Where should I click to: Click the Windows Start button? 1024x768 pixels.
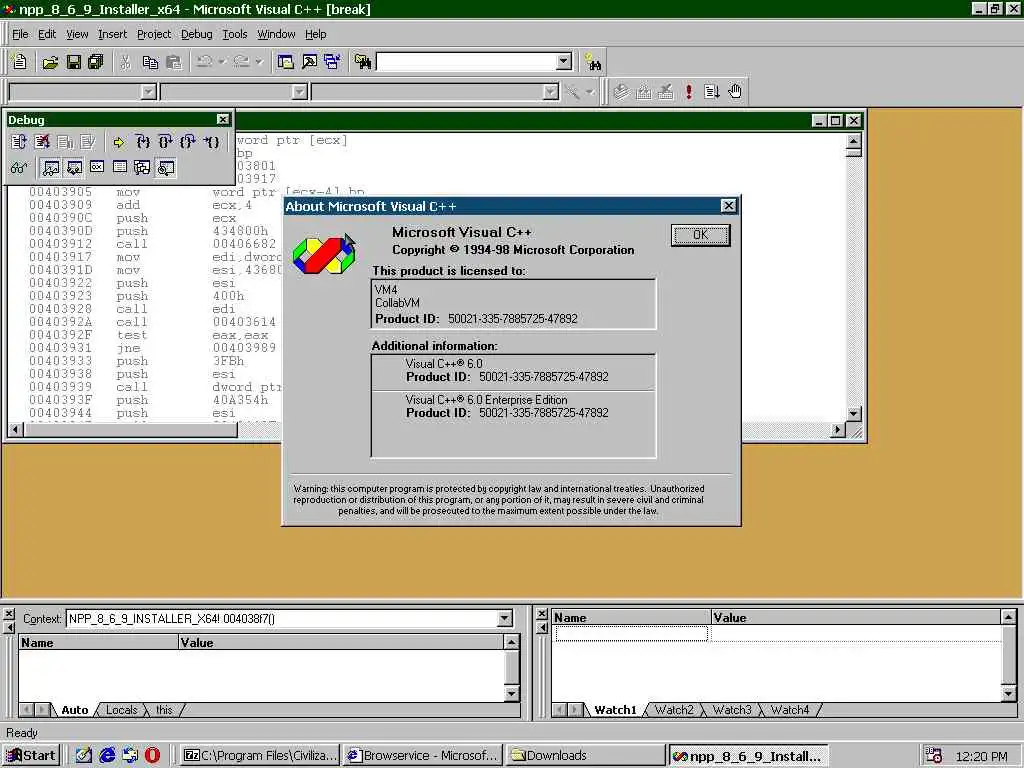(31, 756)
